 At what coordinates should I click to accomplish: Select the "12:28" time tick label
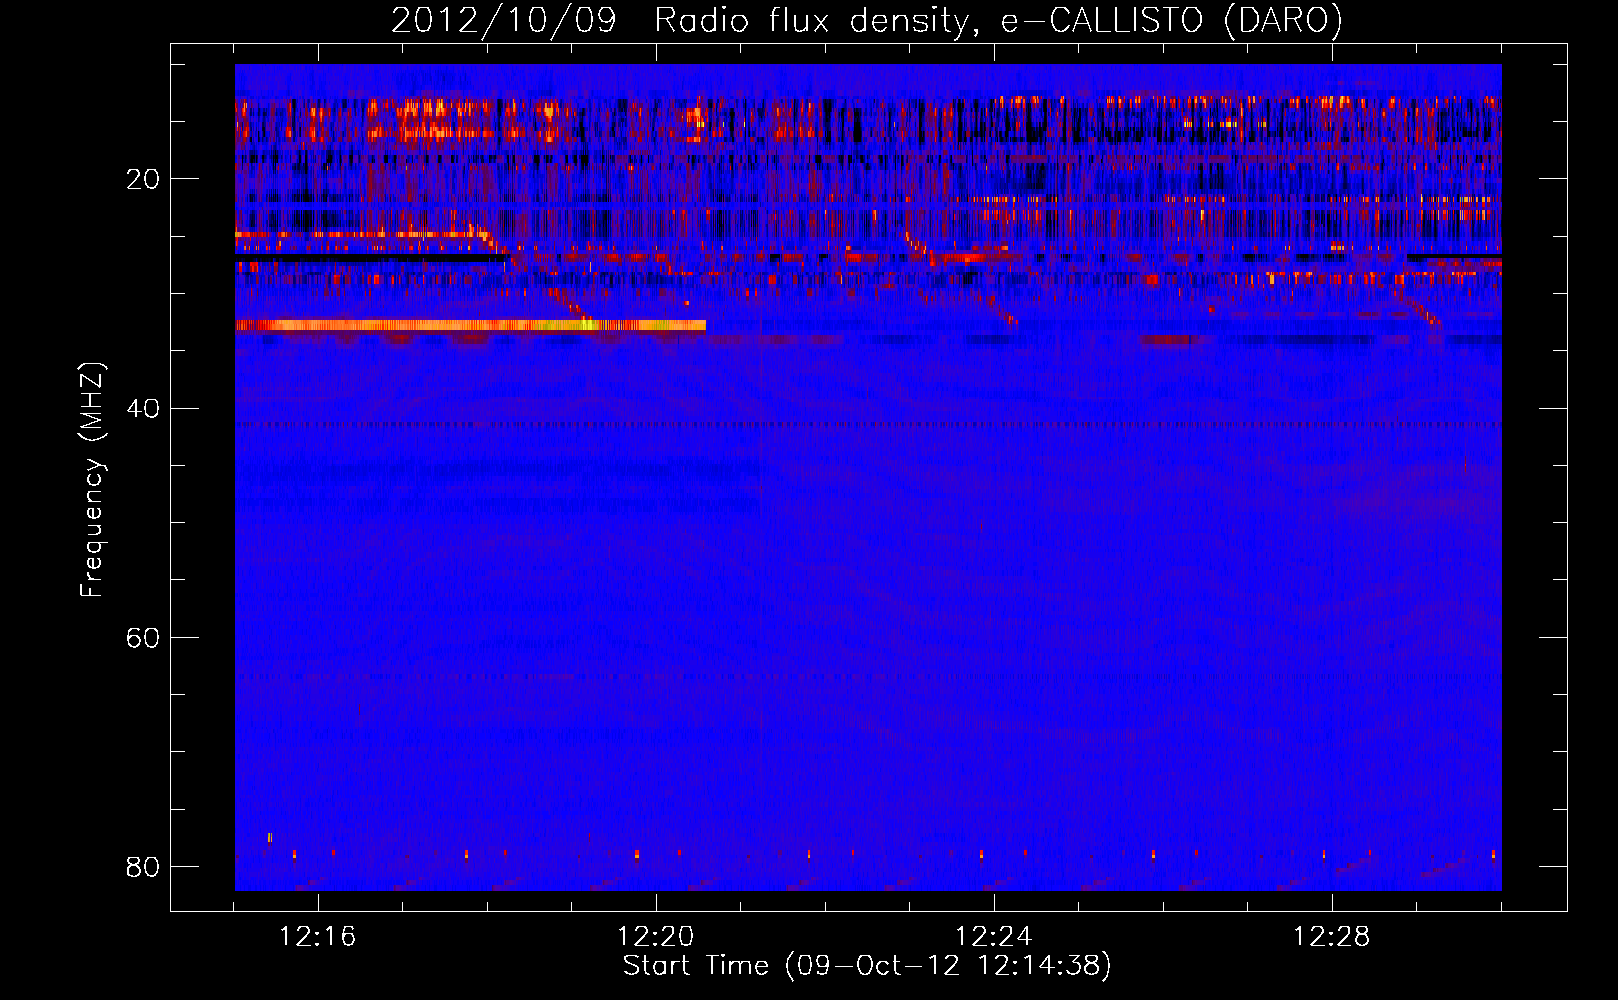(1332, 937)
